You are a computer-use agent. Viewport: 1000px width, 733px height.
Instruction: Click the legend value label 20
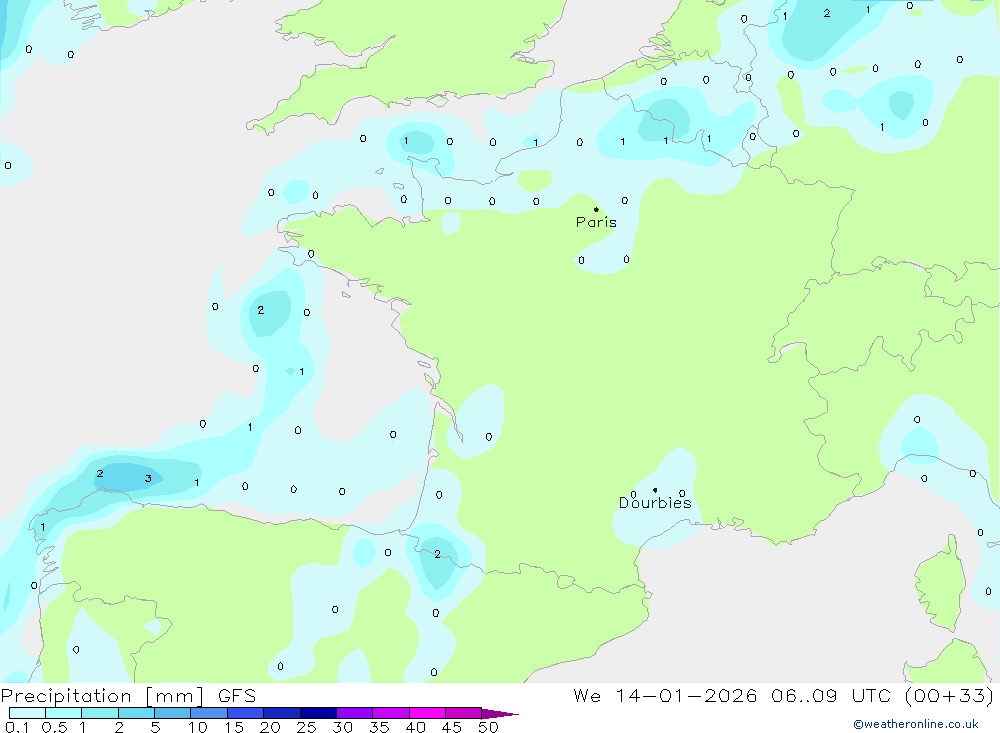coord(270,727)
